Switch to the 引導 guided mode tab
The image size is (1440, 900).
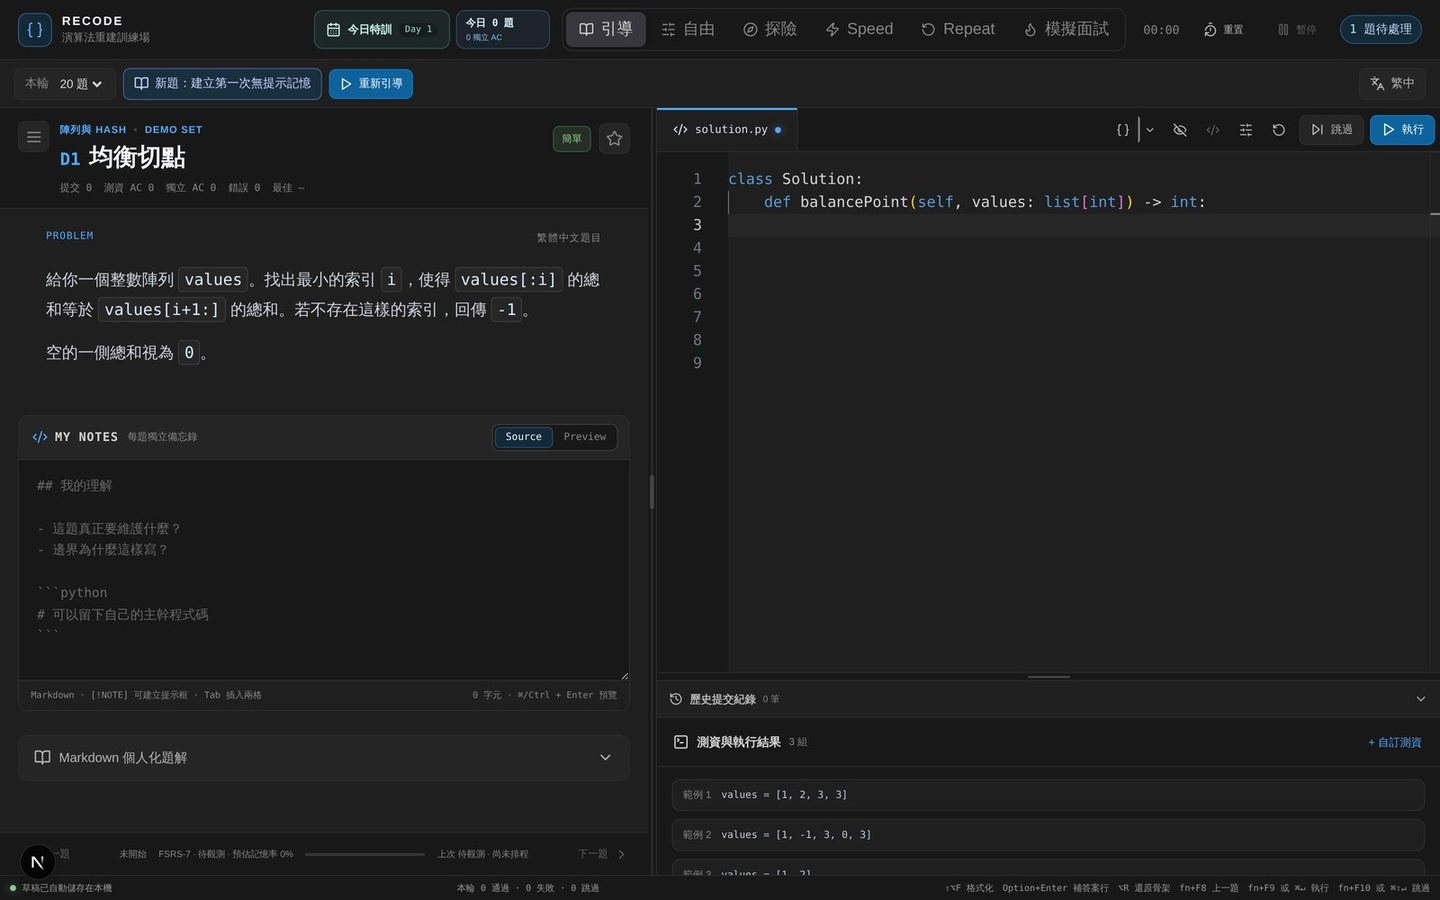click(x=606, y=29)
